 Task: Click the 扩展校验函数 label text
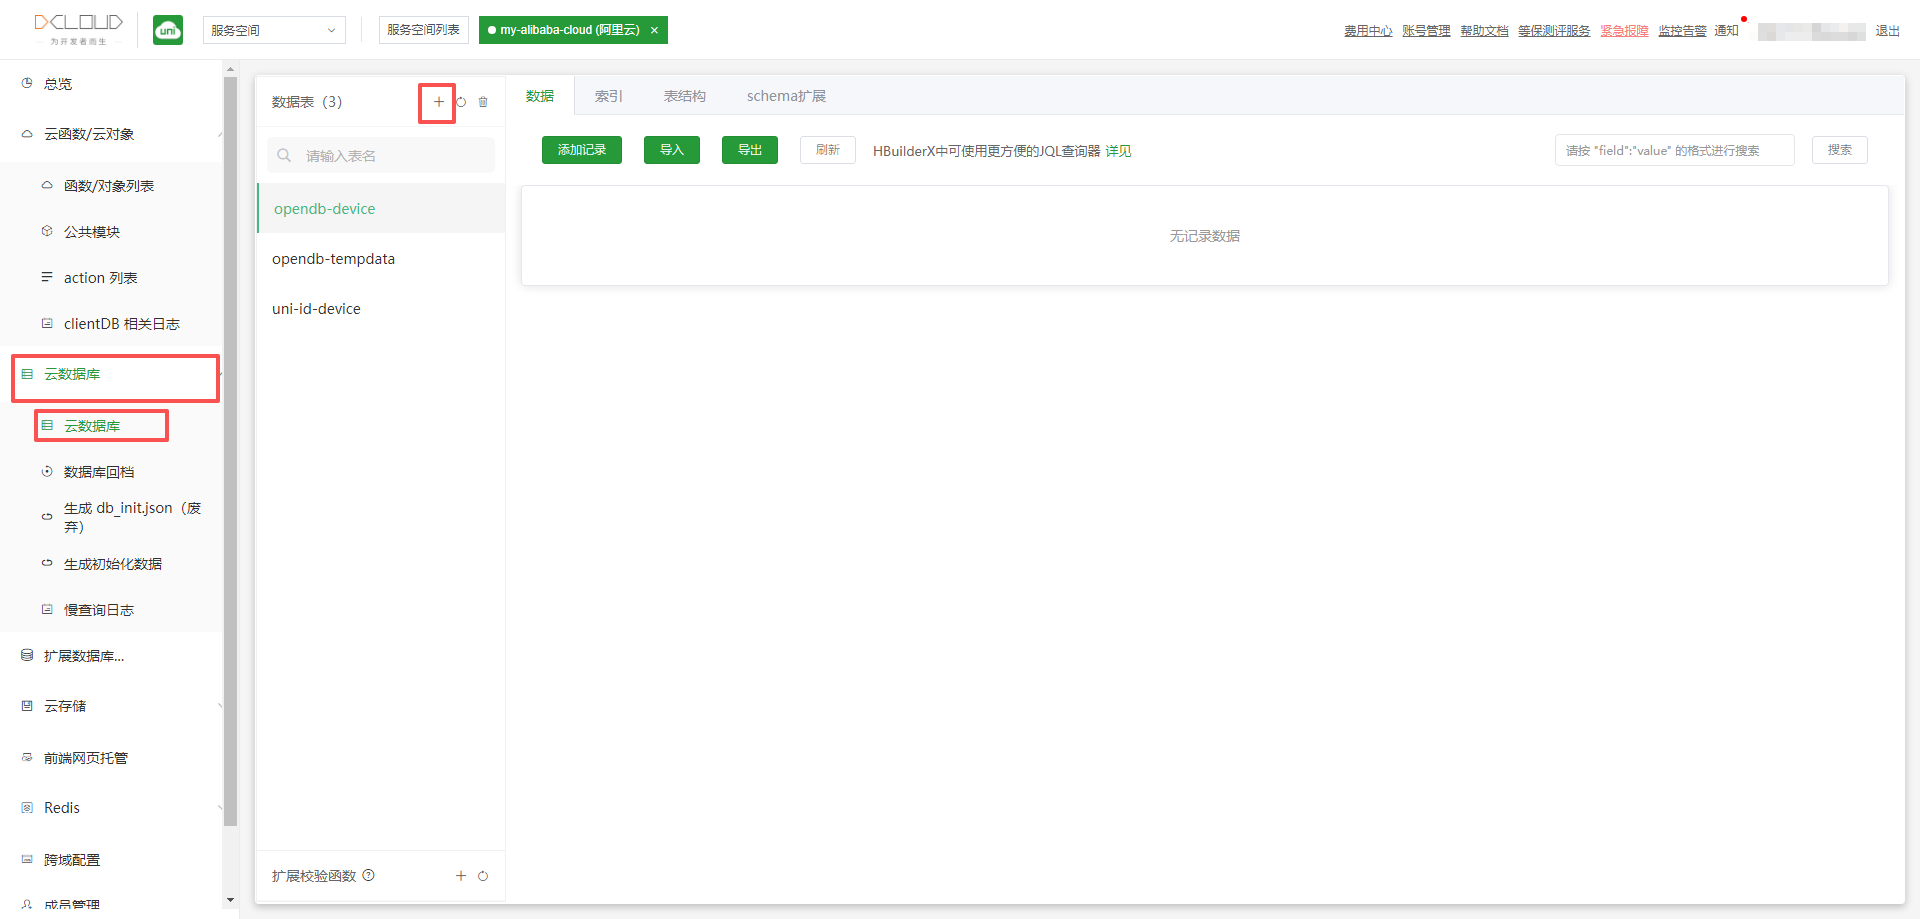(x=314, y=876)
